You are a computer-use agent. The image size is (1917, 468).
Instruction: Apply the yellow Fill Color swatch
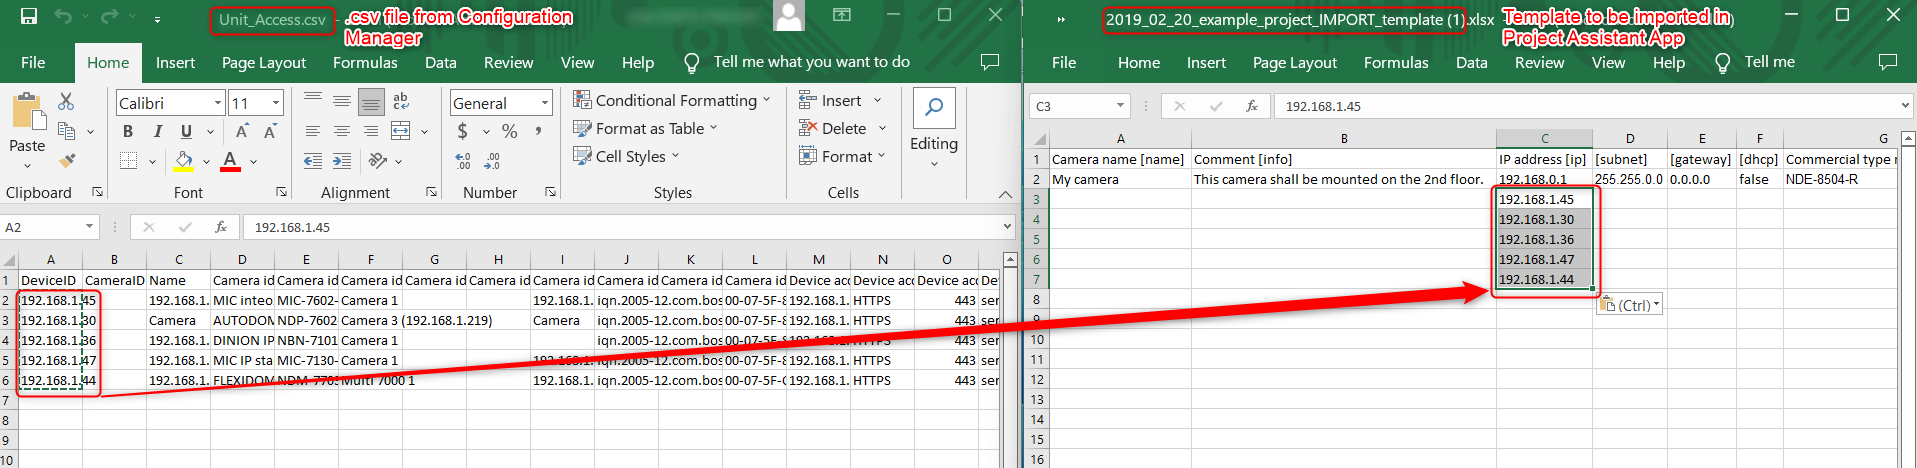(184, 161)
